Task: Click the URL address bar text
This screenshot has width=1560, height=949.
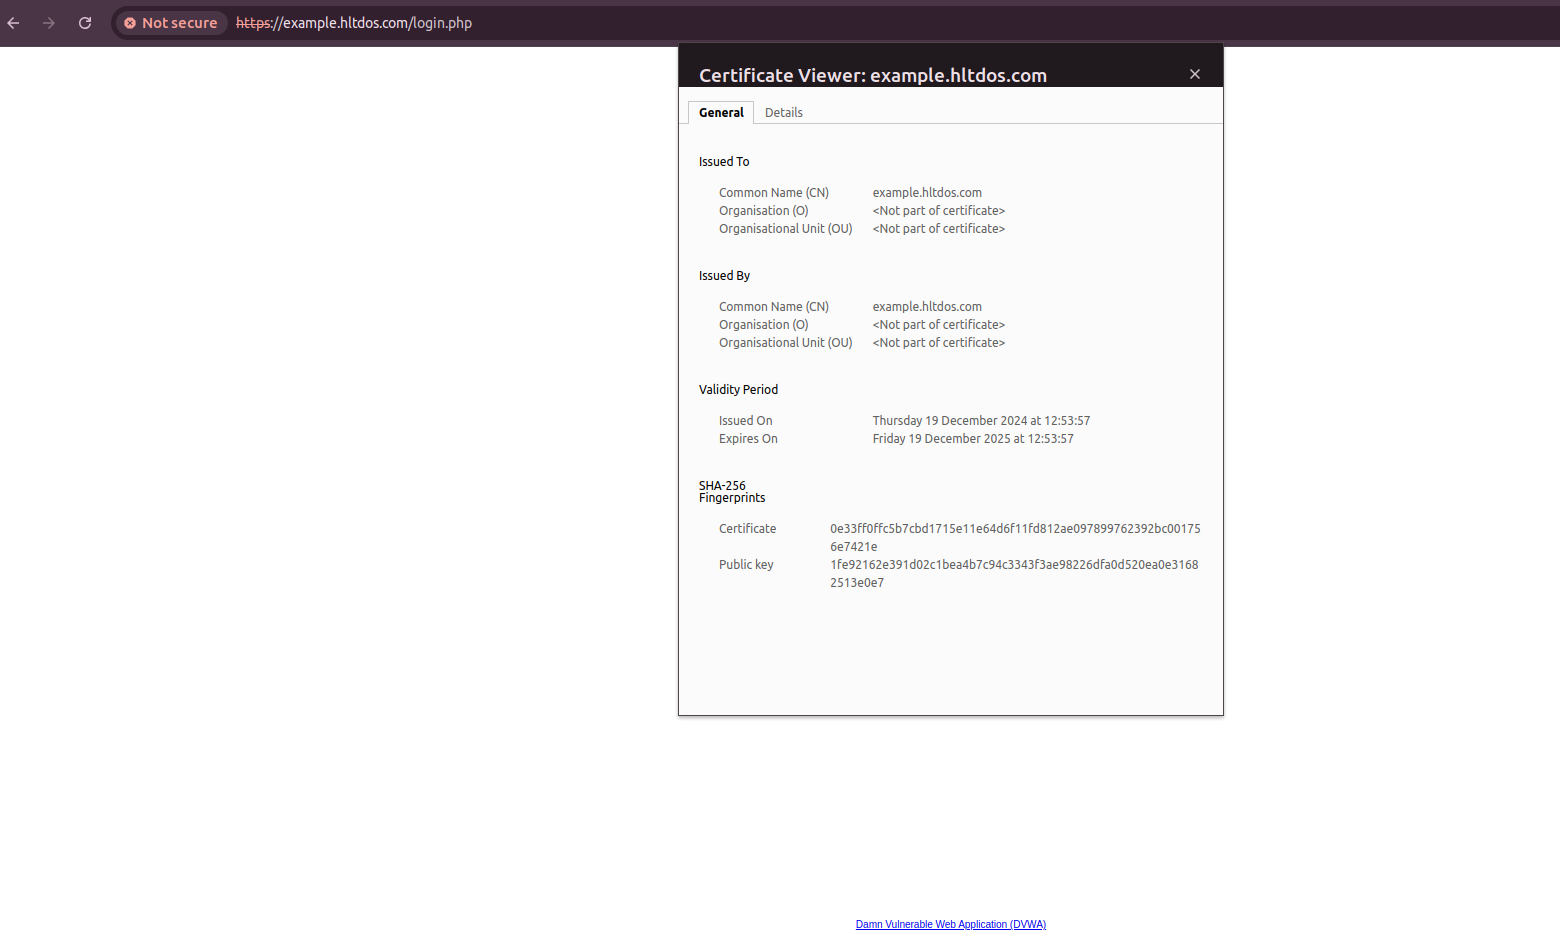Action: tap(354, 23)
